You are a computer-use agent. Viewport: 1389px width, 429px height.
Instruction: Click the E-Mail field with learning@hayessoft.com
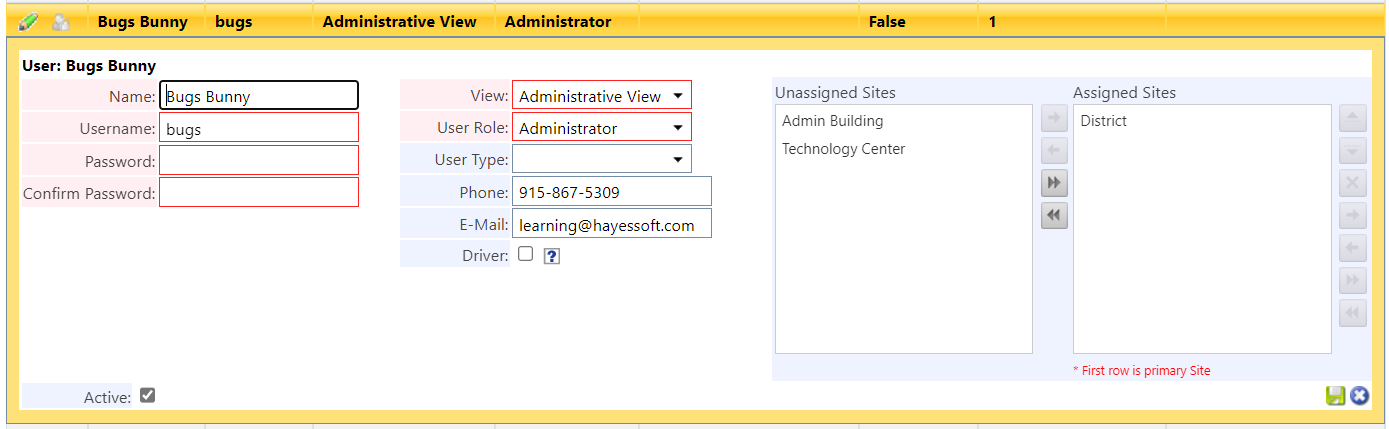612,224
